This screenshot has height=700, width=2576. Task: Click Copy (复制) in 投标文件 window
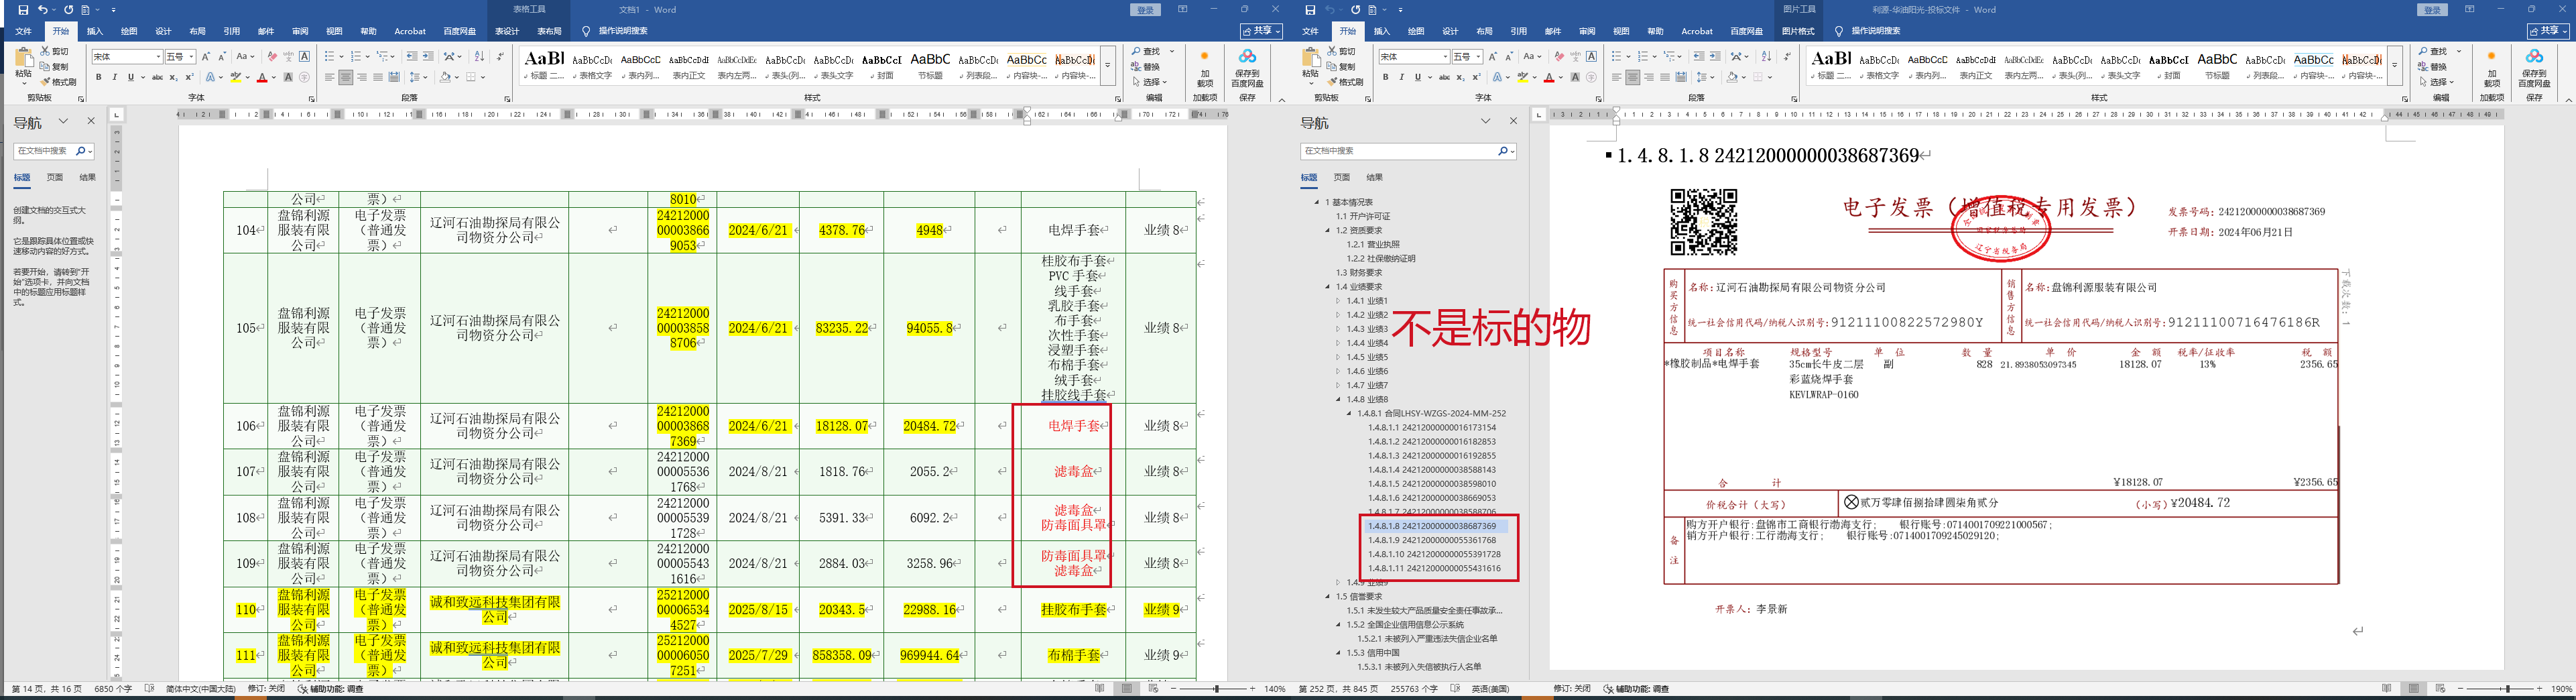[1342, 67]
